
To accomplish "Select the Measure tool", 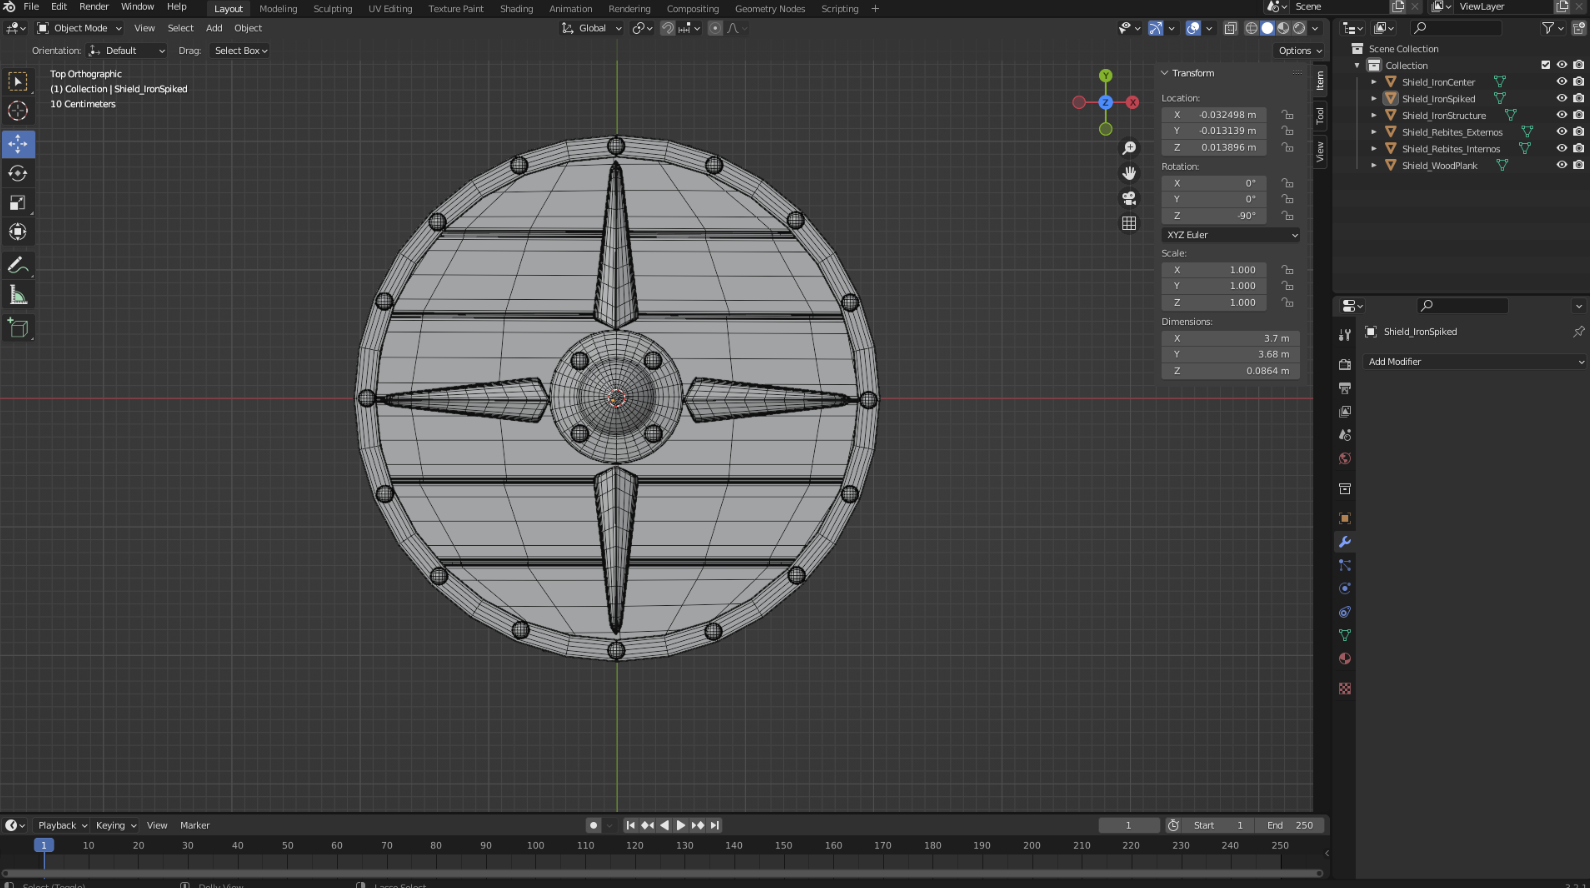I will pyautogui.click(x=18, y=294).
